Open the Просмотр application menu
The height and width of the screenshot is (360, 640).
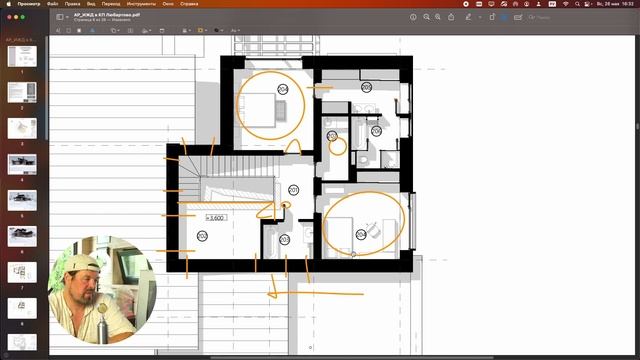point(29,4)
